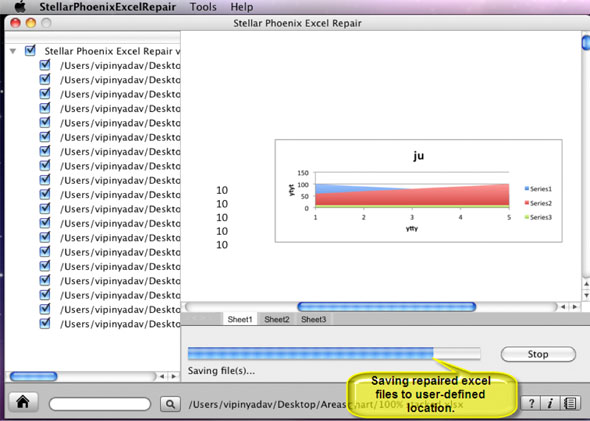590x421 pixels.
Task: Open help with the question mark icon
Action: (531, 404)
